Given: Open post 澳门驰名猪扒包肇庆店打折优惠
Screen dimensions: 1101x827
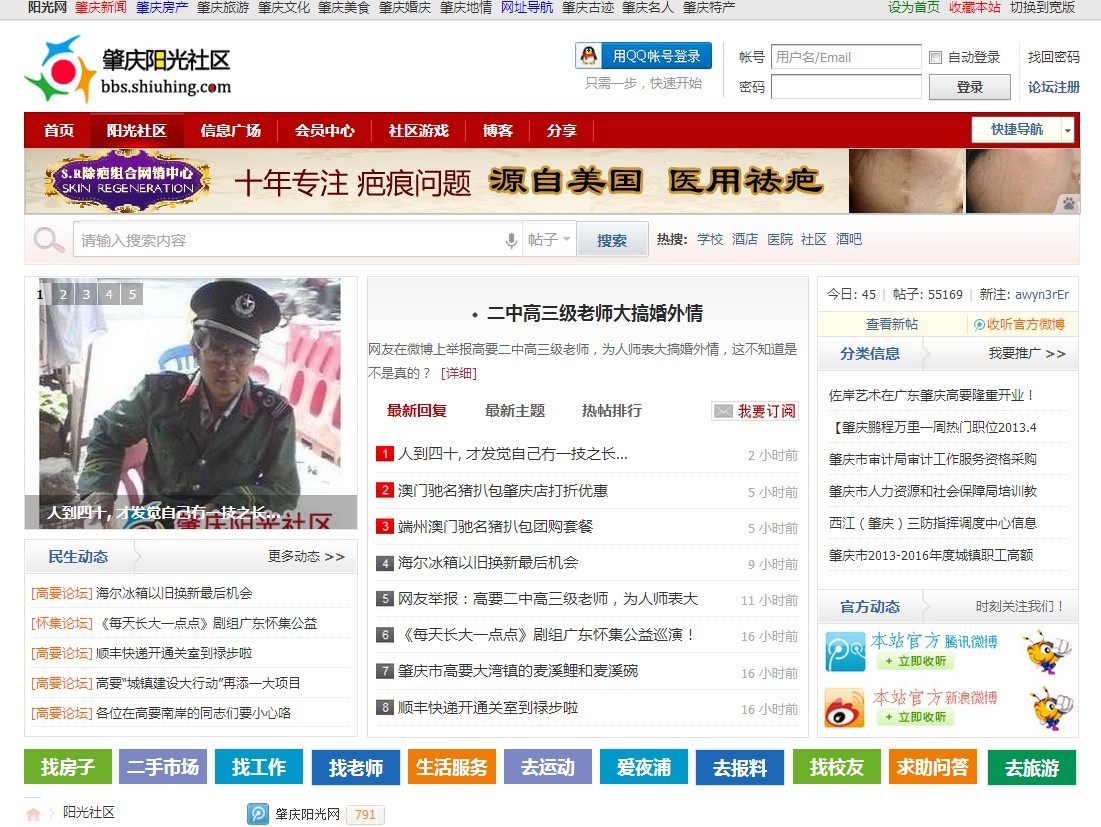Looking at the screenshot, I should (x=503, y=490).
